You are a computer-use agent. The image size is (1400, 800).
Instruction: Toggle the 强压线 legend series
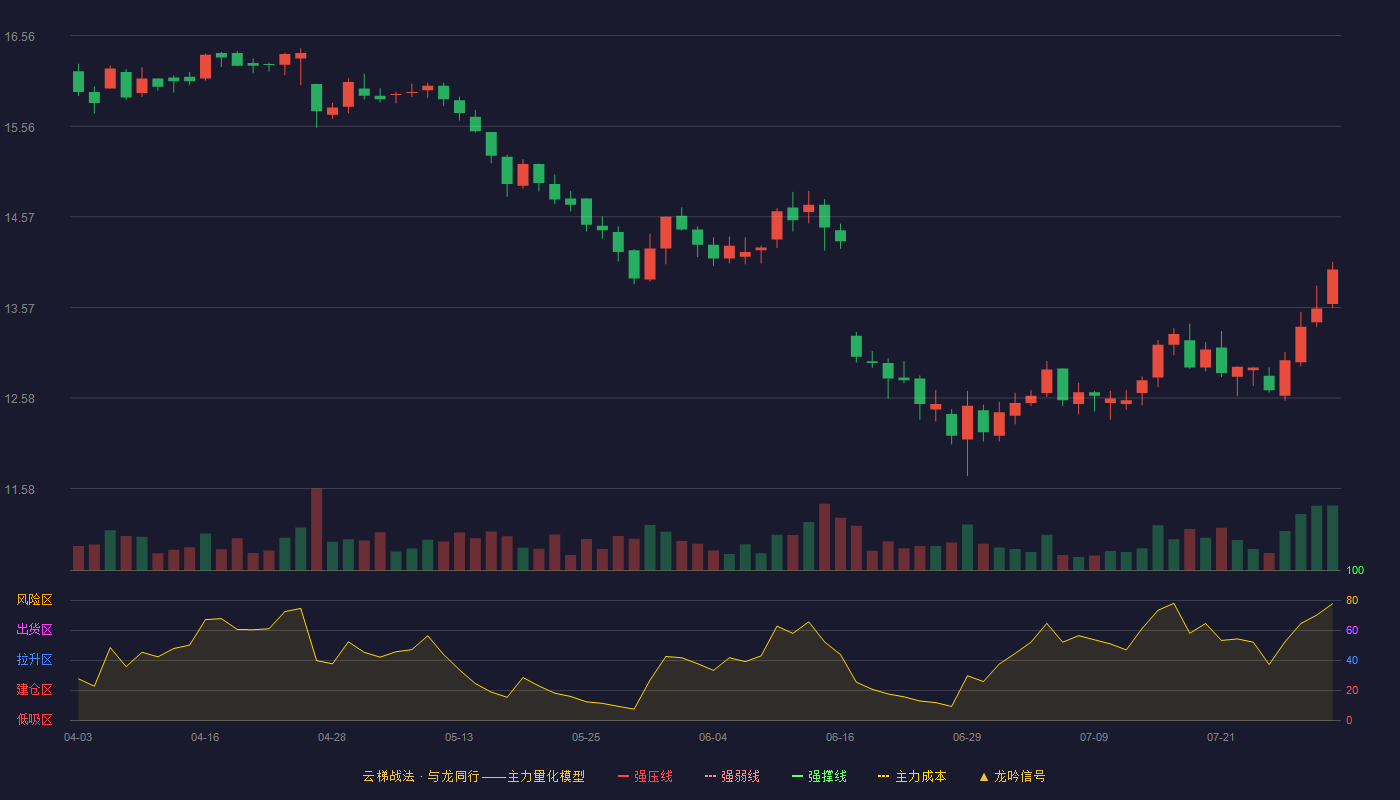click(x=645, y=776)
